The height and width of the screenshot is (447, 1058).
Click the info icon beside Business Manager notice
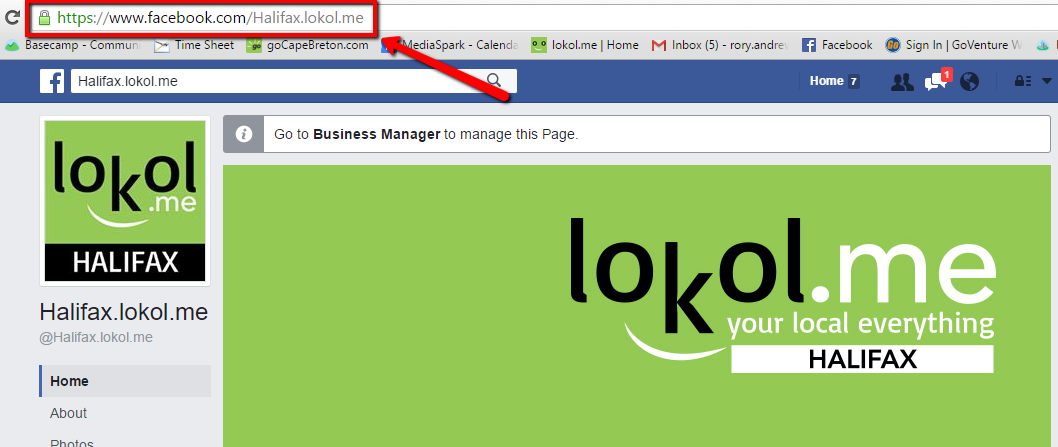pos(244,134)
